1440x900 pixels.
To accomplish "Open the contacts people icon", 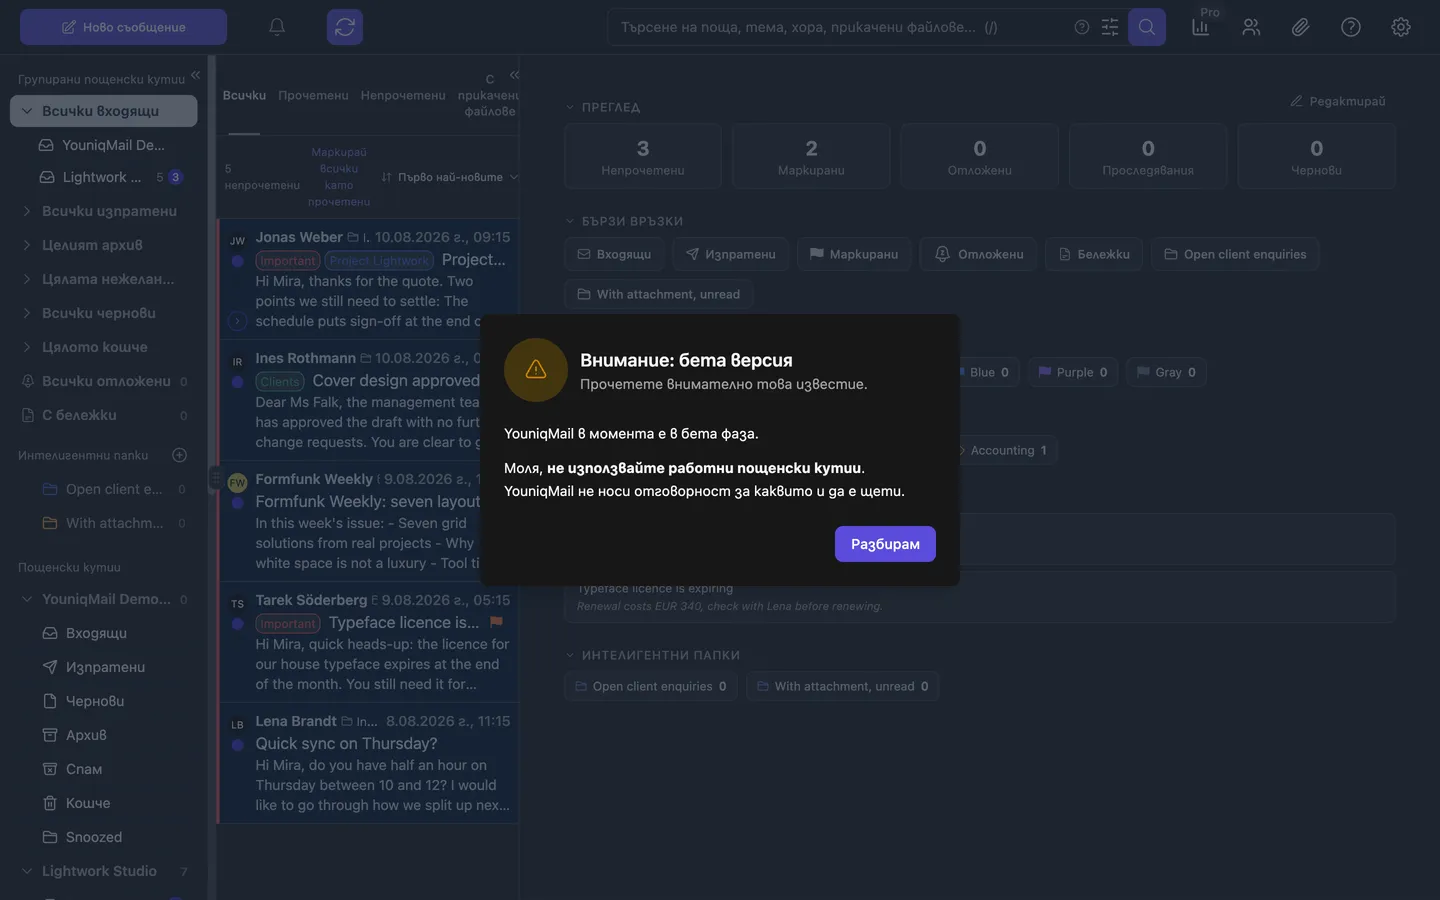I will (x=1251, y=27).
